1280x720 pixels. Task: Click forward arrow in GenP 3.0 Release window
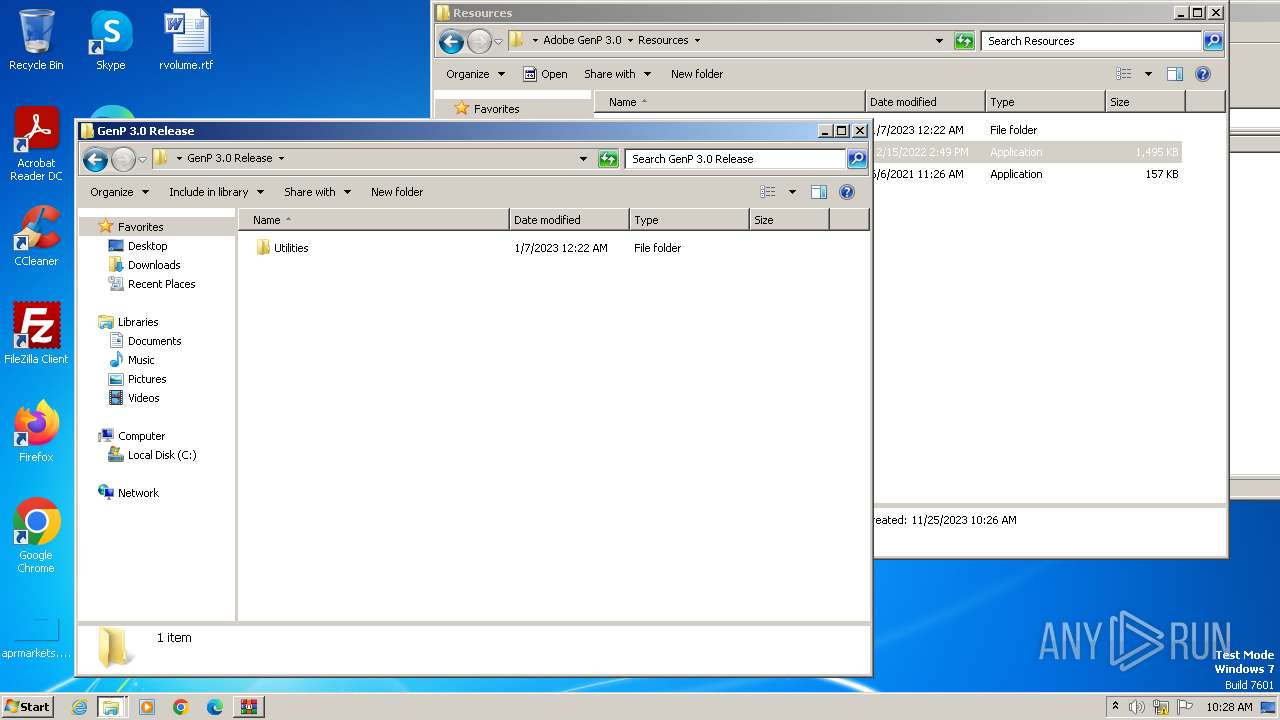click(x=123, y=159)
